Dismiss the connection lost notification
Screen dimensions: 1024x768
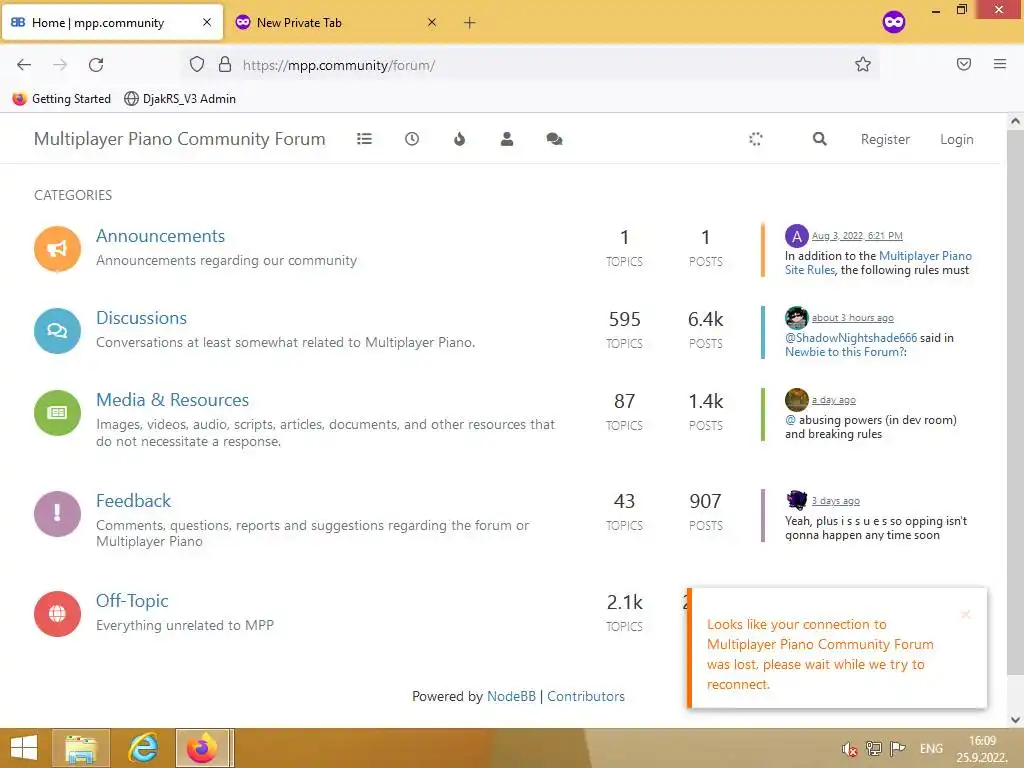click(x=965, y=614)
